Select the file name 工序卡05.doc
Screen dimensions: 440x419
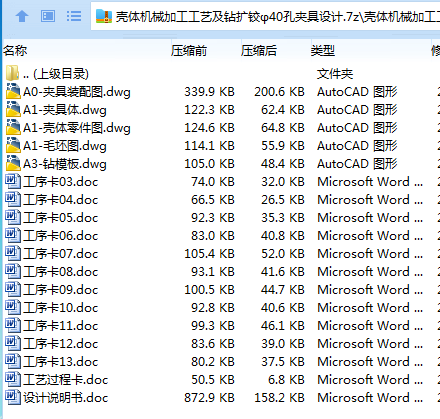61,218
